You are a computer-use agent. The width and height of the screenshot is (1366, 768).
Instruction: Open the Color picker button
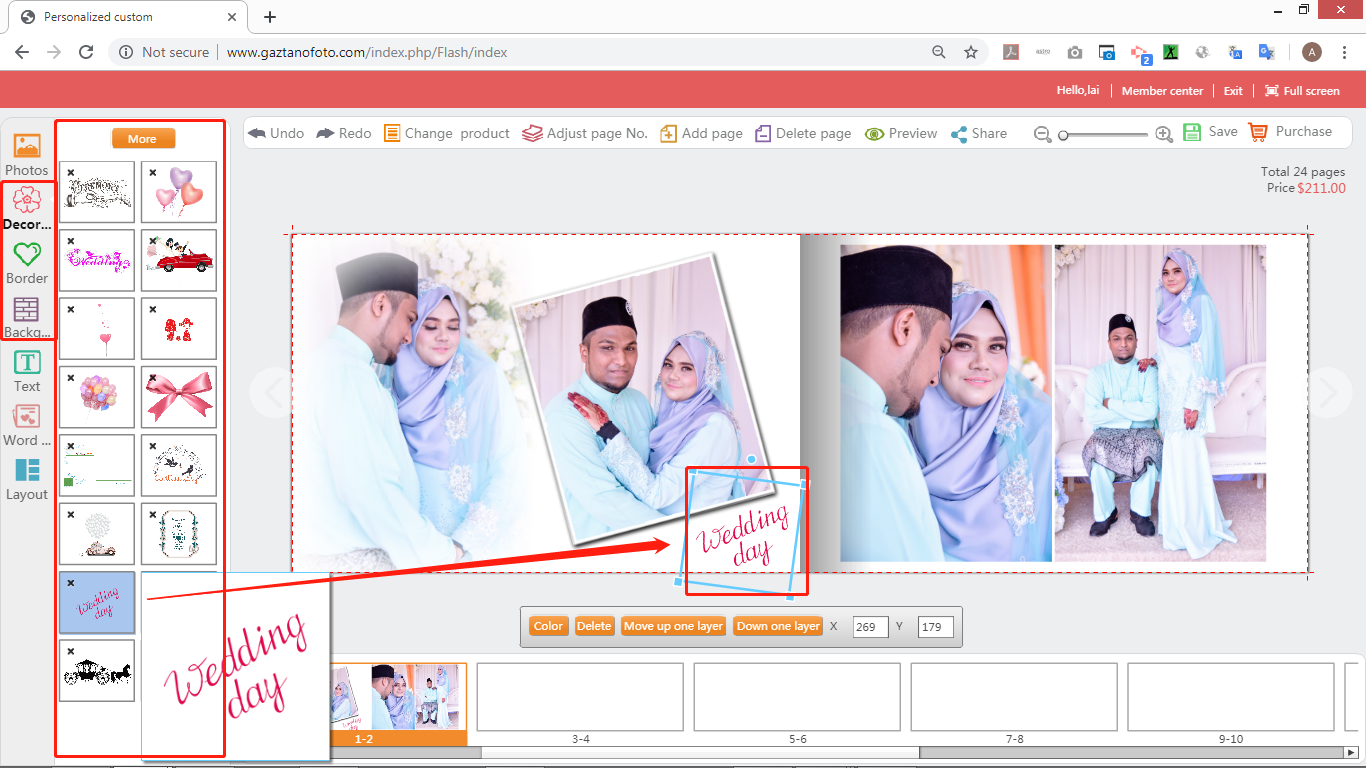[548, 626]
